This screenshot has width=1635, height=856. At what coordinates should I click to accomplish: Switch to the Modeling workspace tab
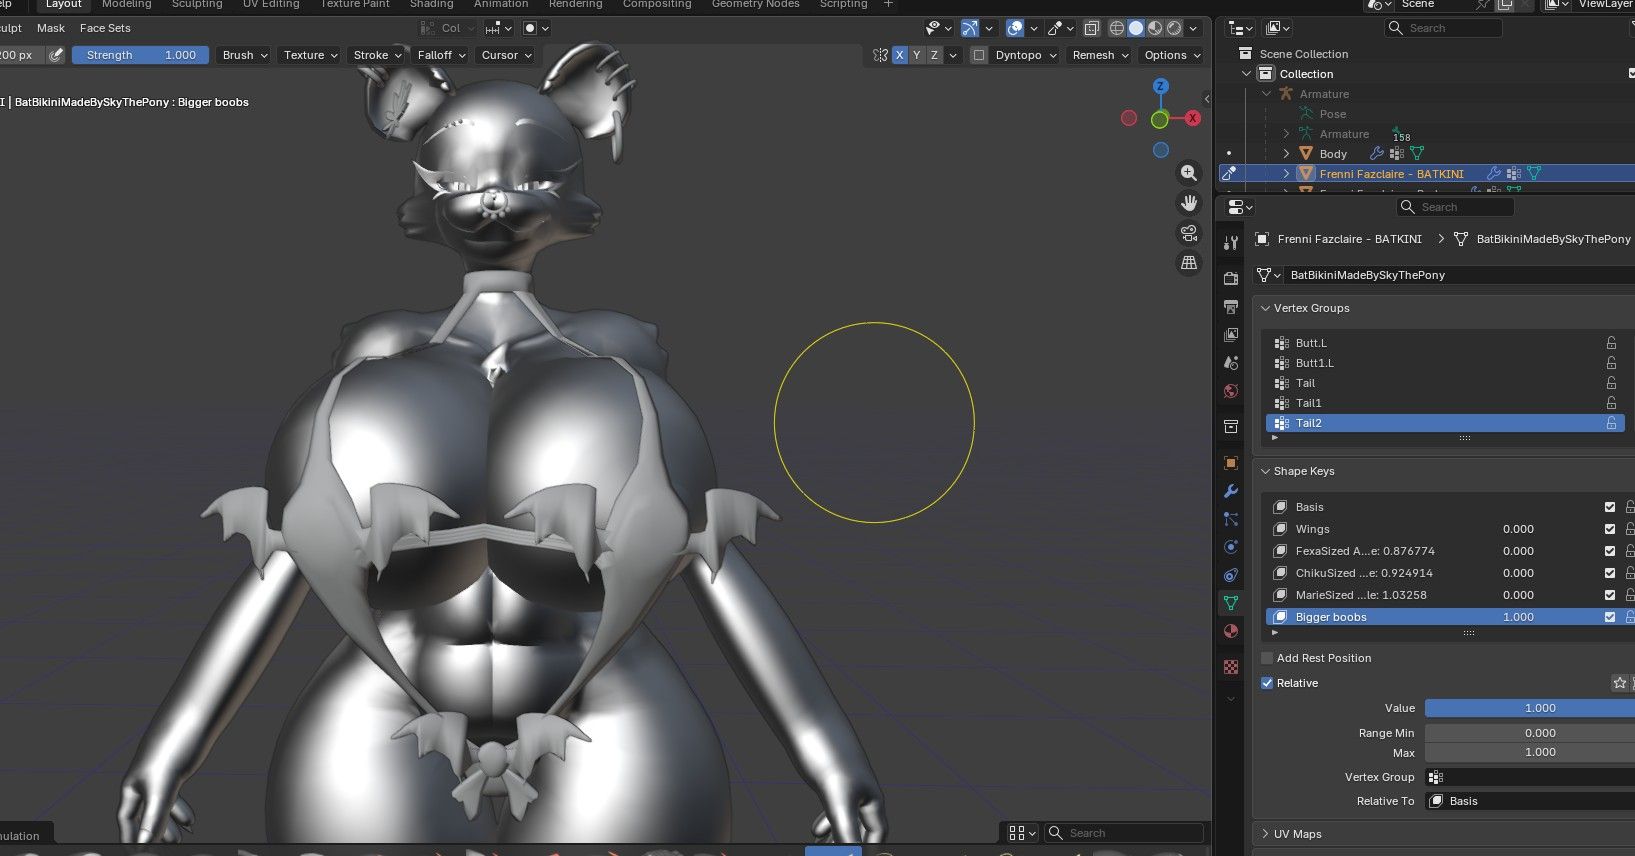pos(127,5)
